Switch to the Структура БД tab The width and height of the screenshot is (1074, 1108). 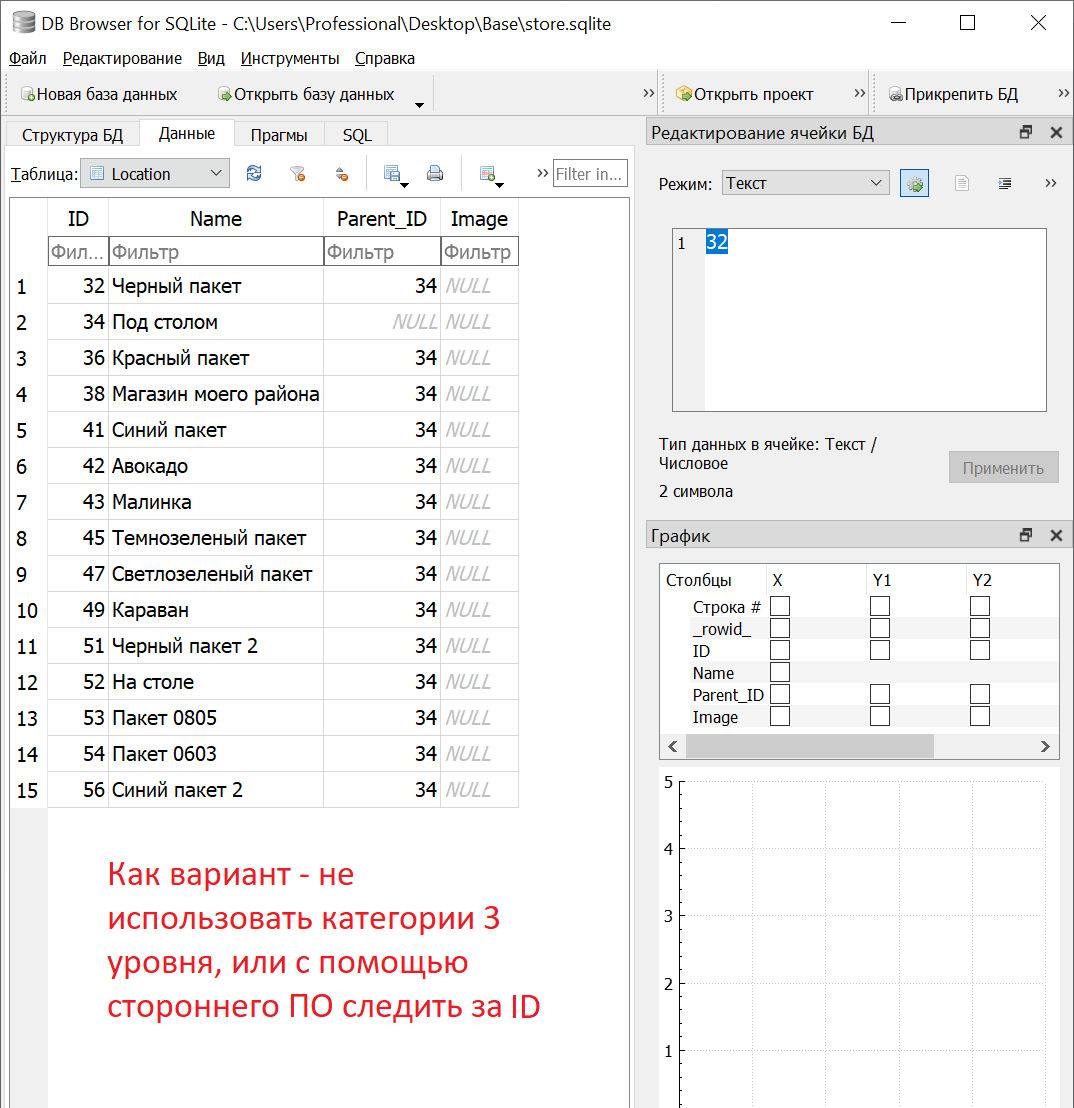tap(72, 135)
